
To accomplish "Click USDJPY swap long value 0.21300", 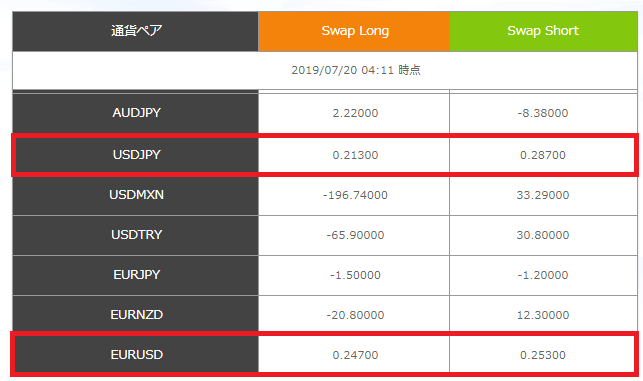I will point(355,155).
